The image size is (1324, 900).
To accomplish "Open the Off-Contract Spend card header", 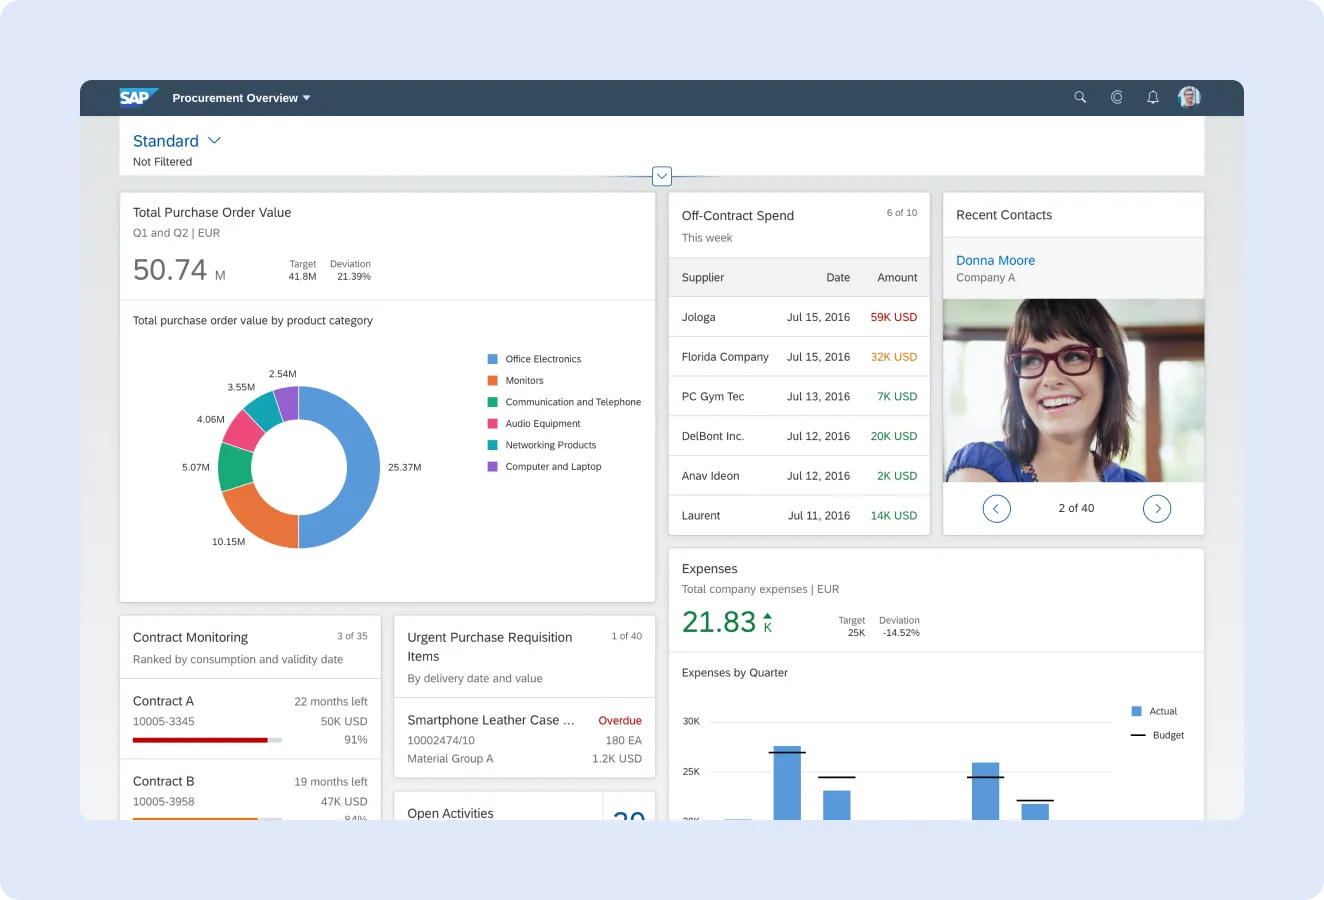I will pyautogui.click(x=738, y=215).
